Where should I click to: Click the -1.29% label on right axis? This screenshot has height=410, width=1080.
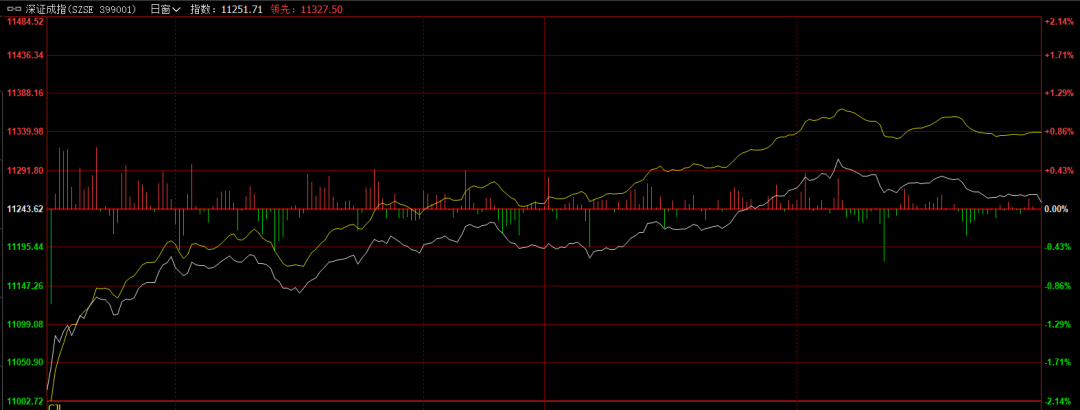(x=1059, y=323)
